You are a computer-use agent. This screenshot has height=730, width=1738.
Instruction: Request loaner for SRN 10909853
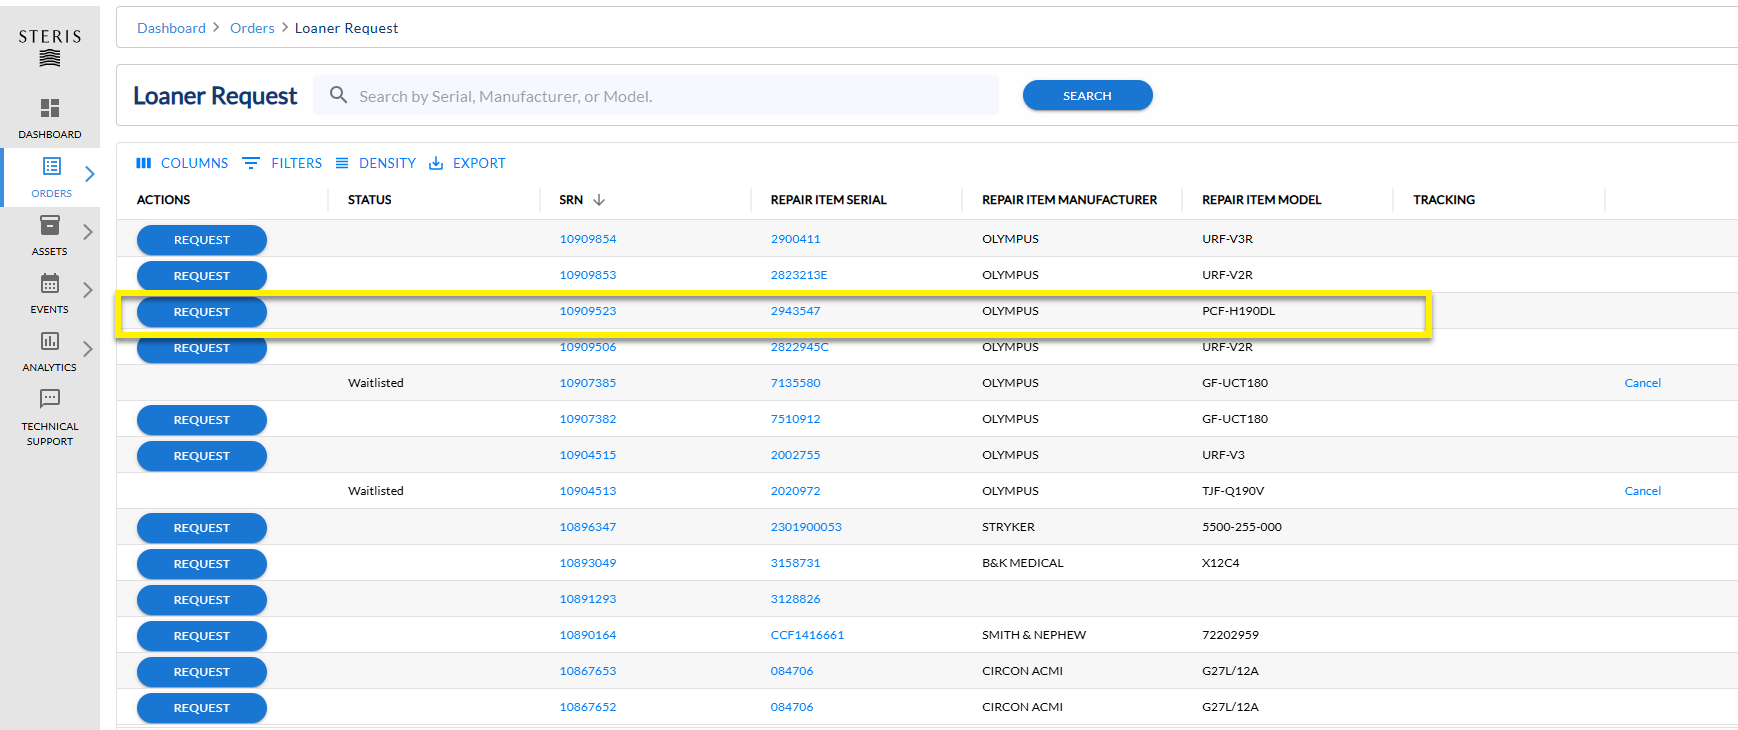tap(202, 276)
